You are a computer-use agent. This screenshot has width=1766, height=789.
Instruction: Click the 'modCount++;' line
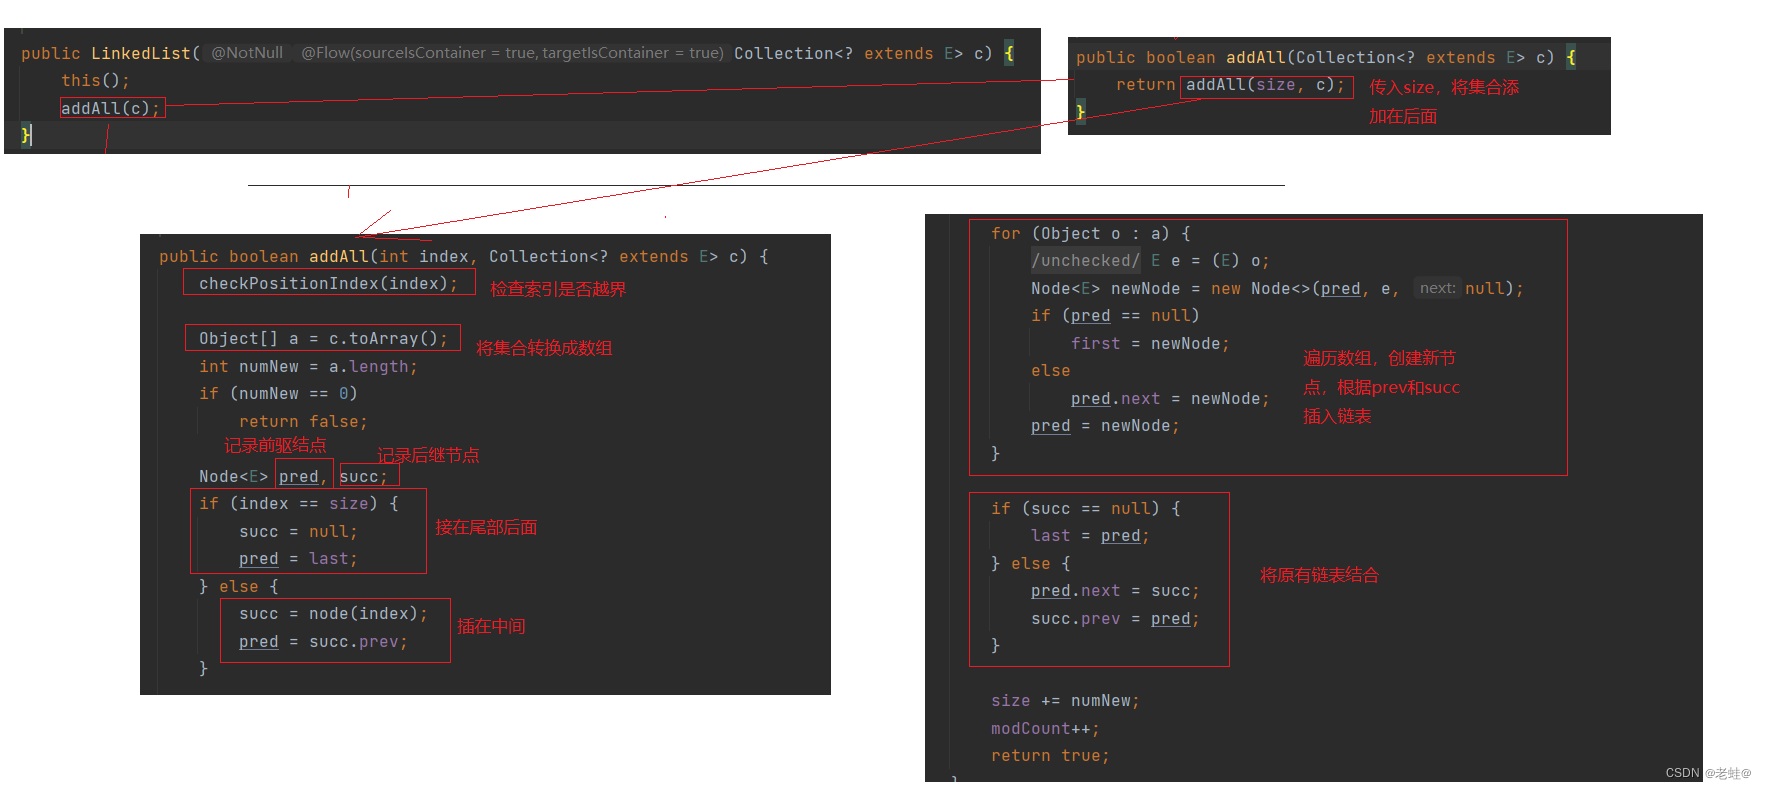(x=1045, y=728)
